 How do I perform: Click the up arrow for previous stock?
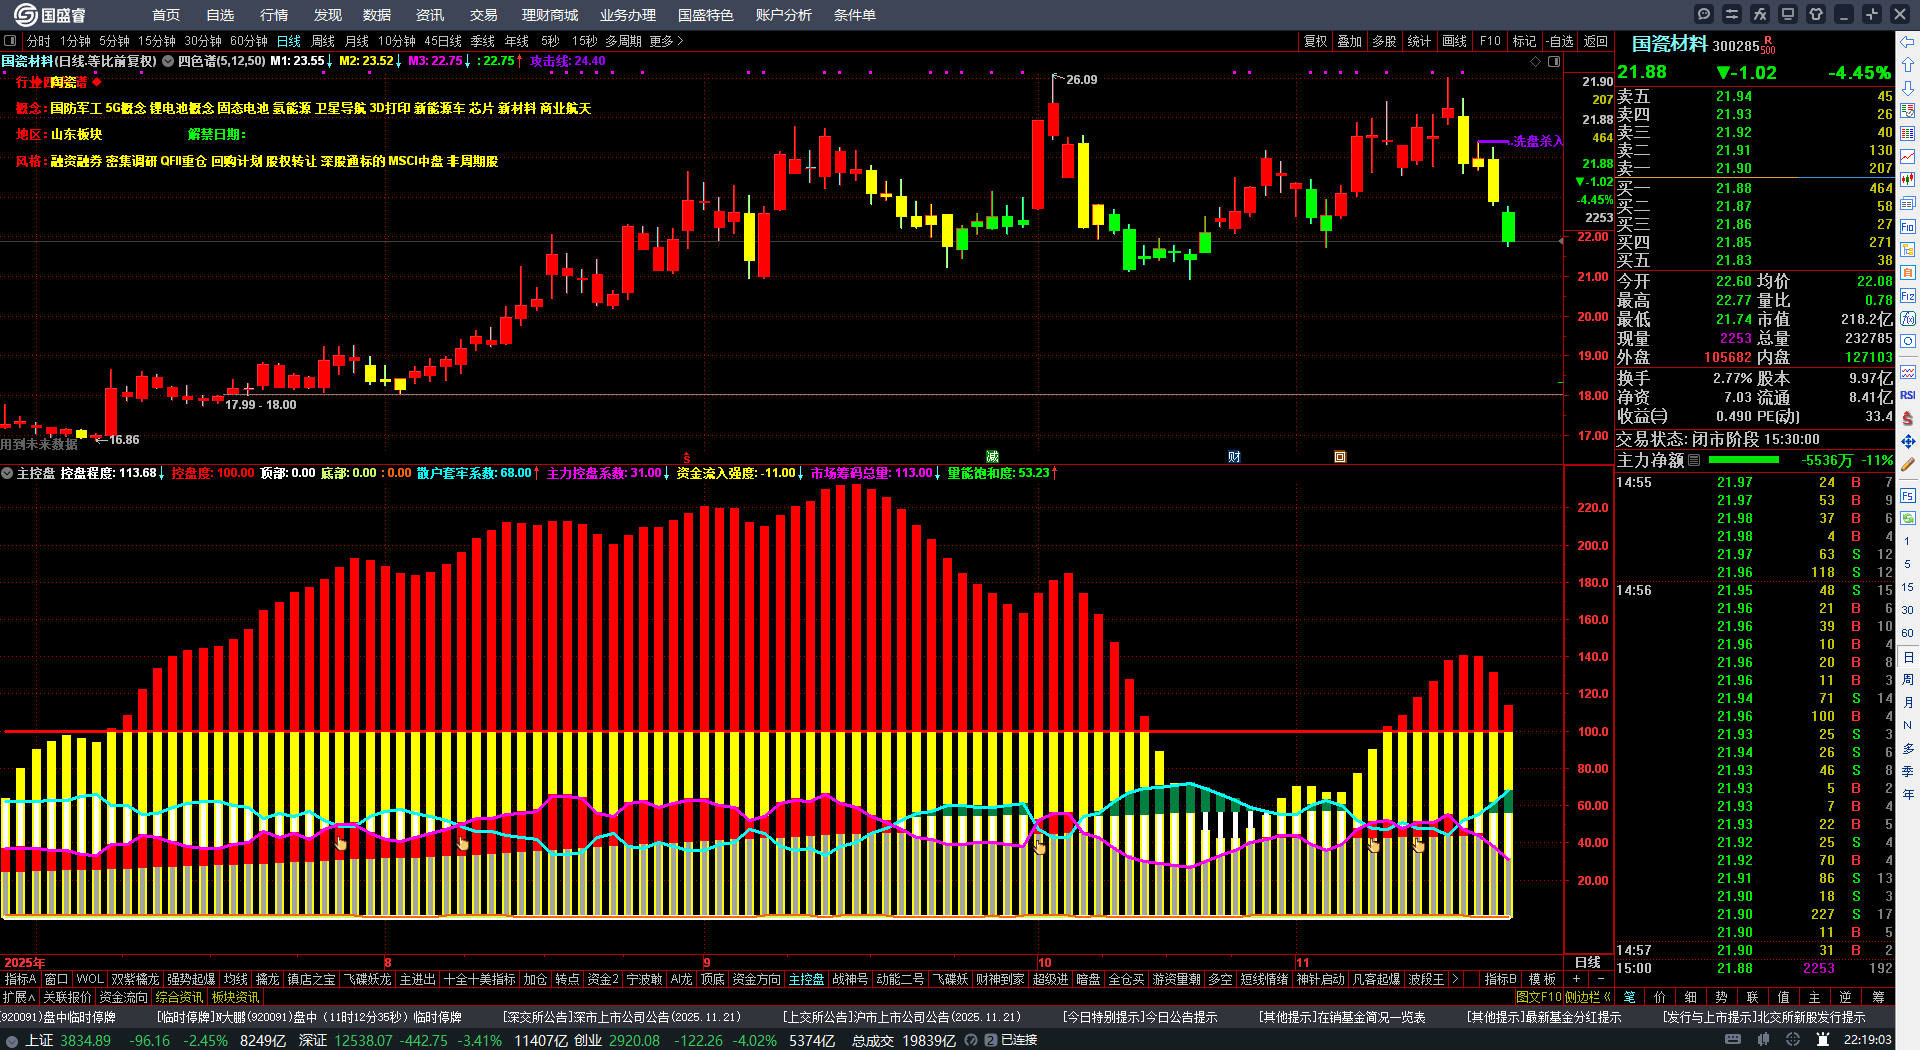coord(1908,65)
